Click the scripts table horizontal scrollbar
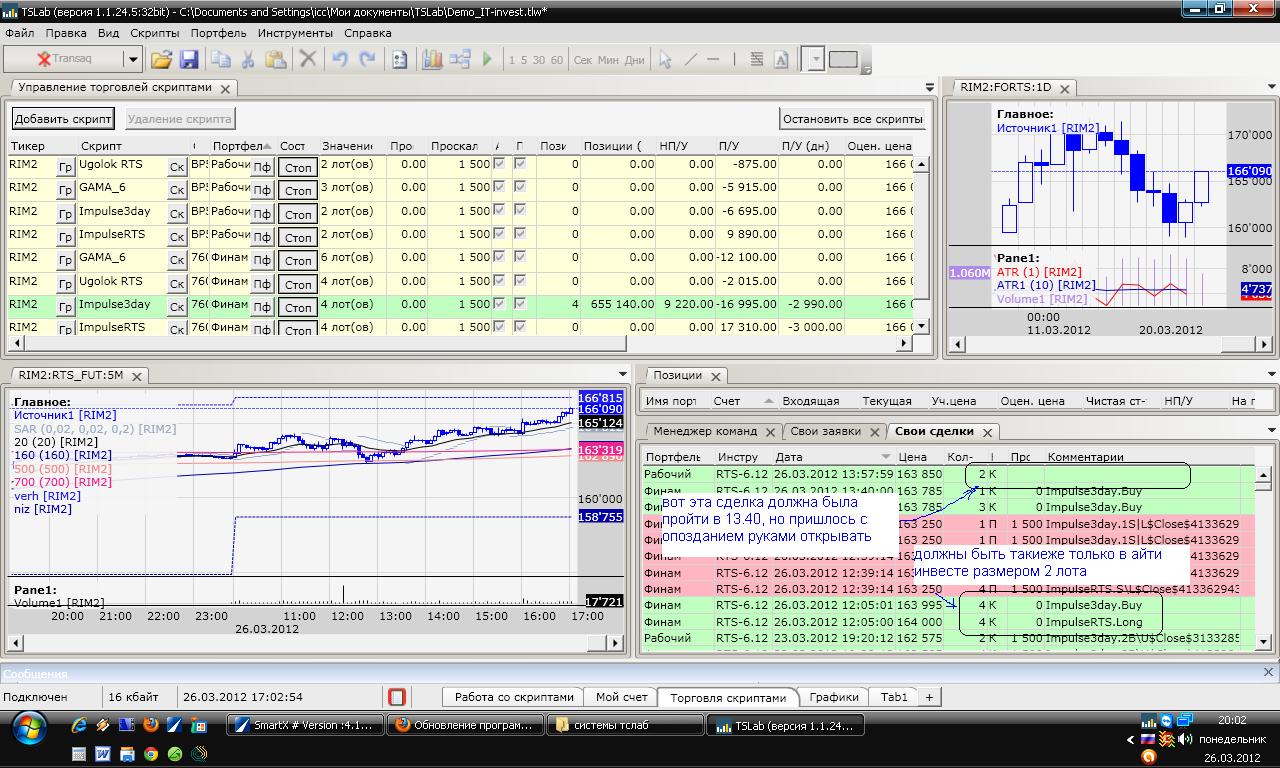Viewport: 1280px width, 768px height. [x=460, y=343]
